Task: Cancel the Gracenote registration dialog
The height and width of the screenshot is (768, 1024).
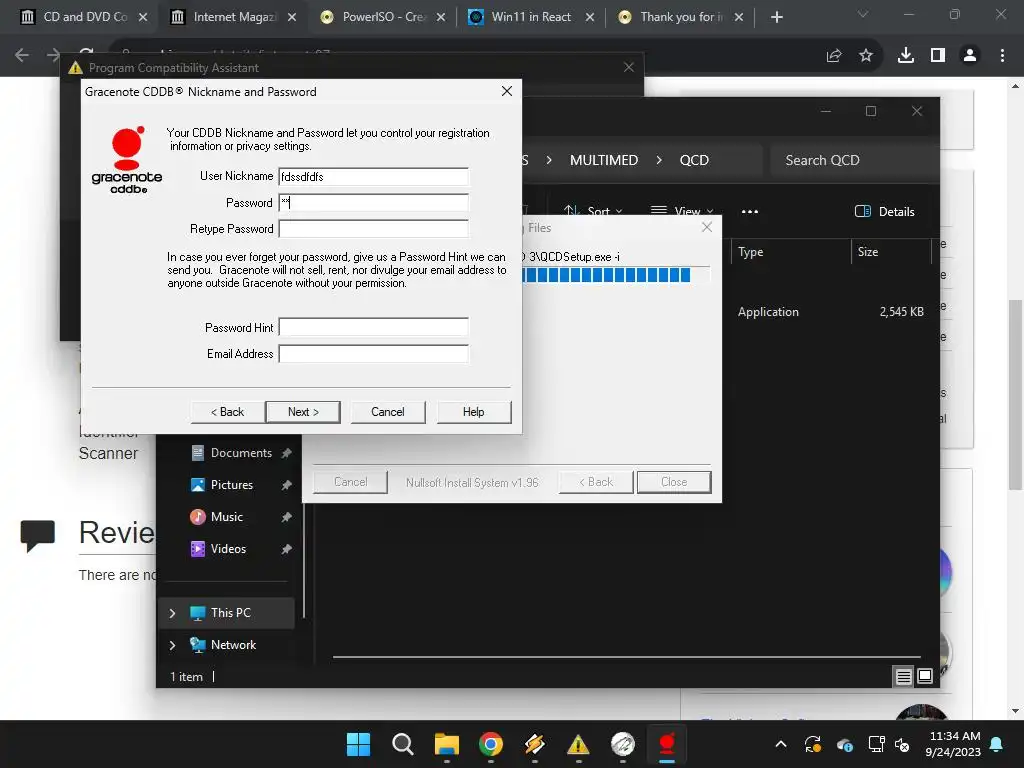Action: [x=388, y=412]
